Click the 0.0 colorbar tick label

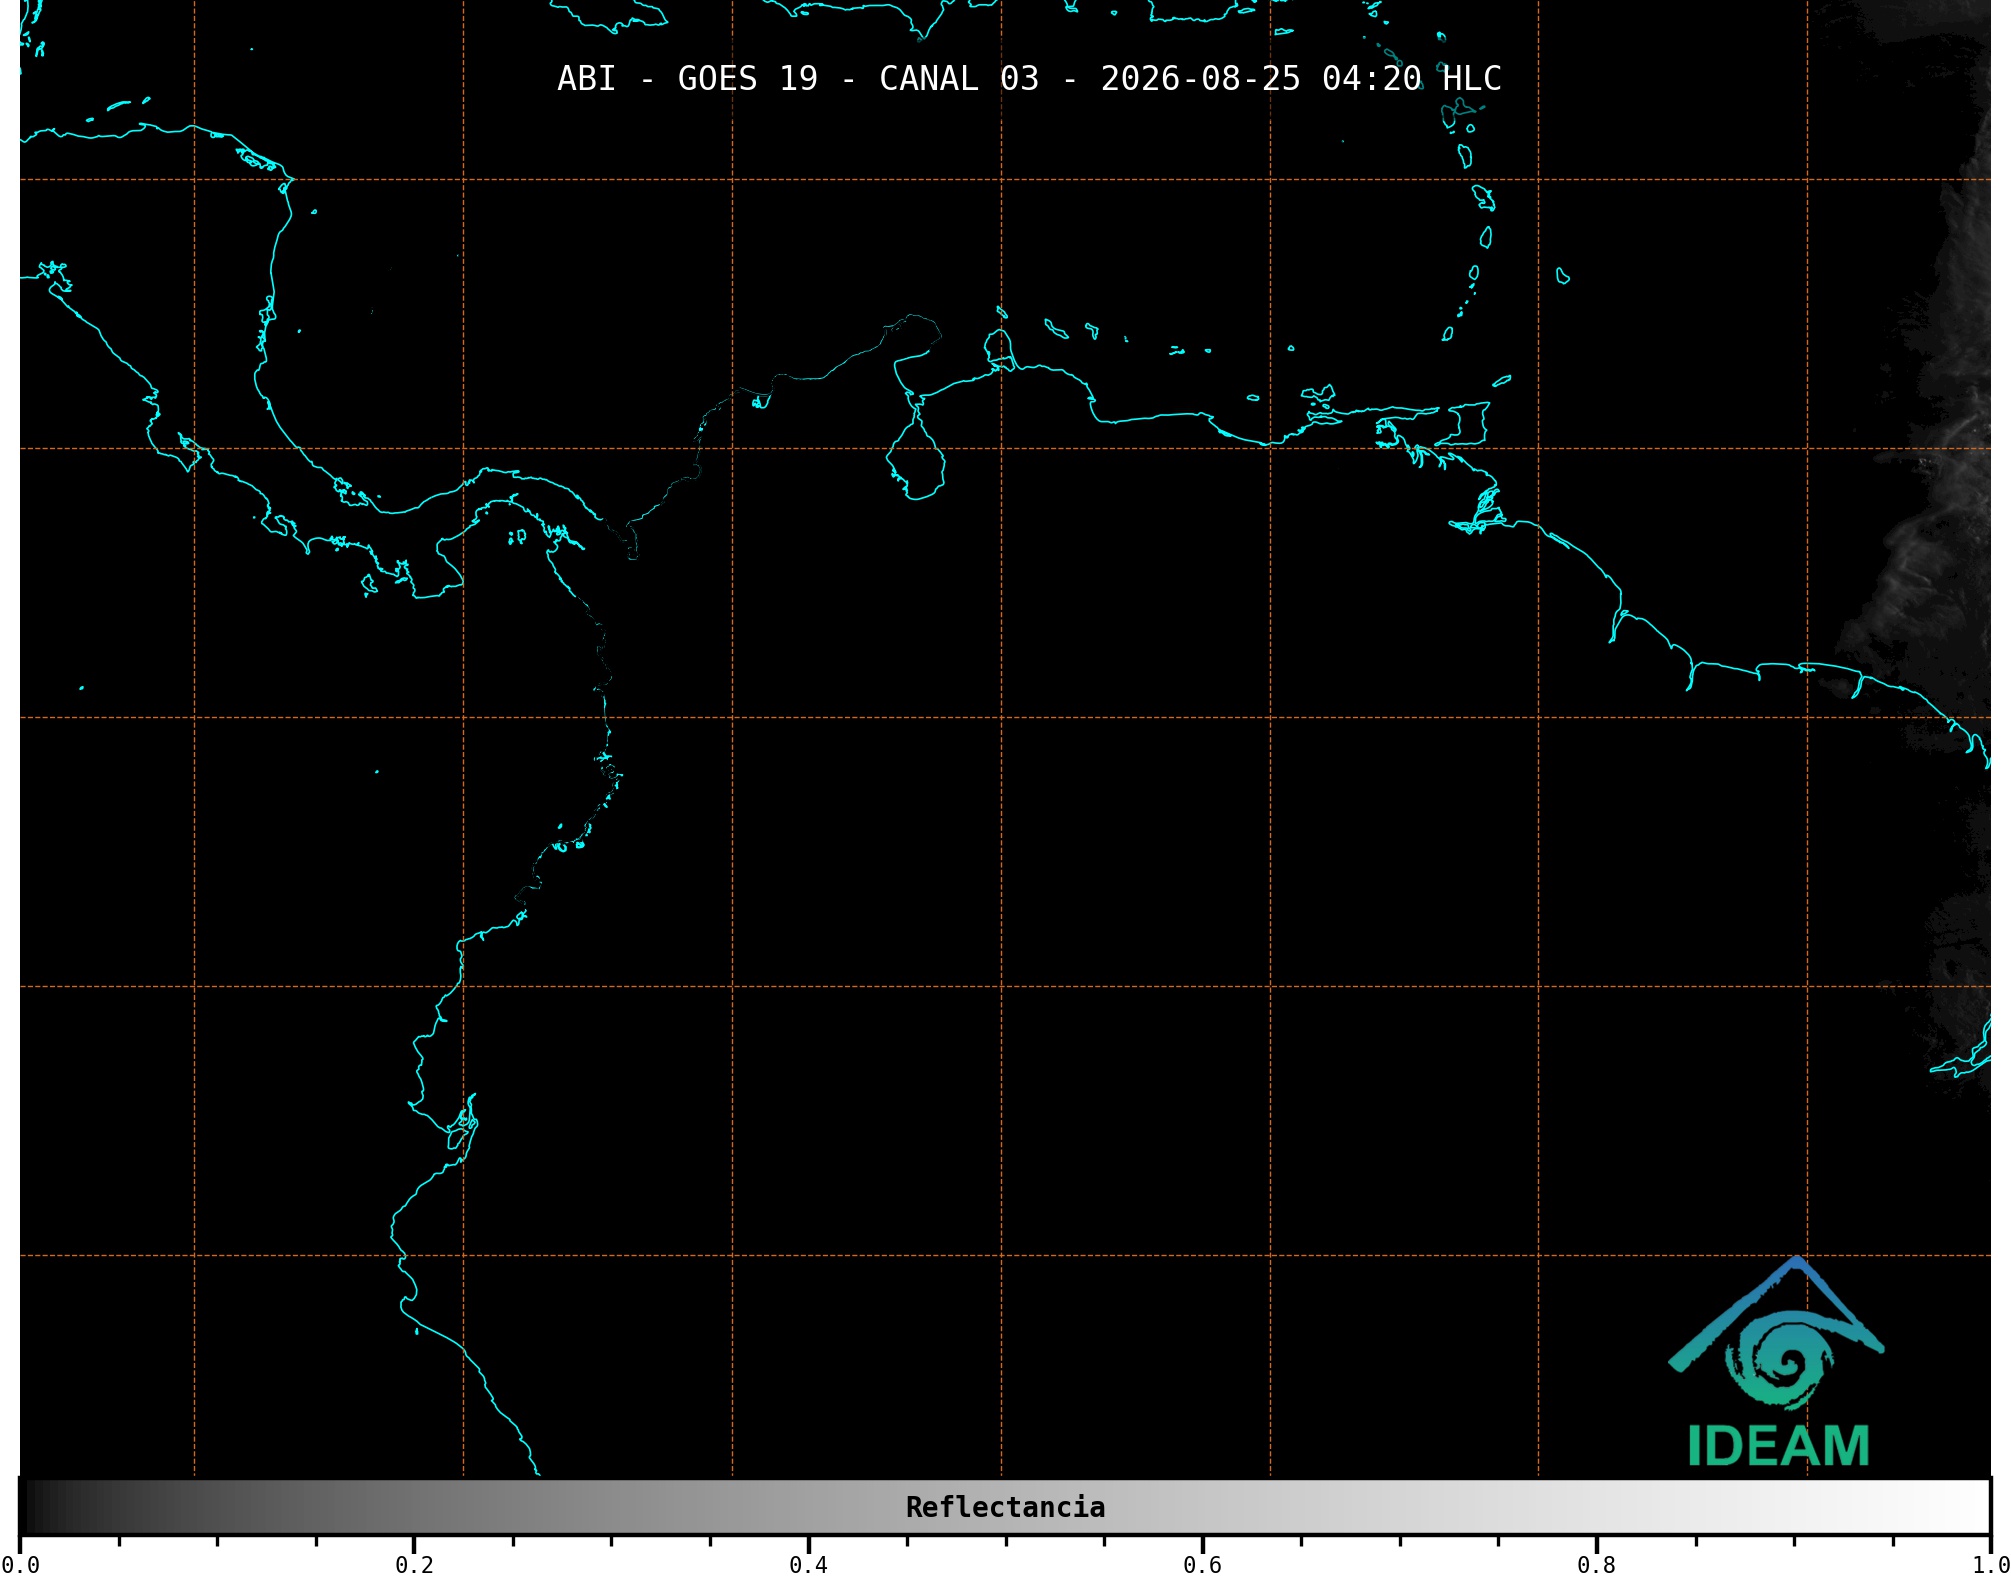(20, 1565)
